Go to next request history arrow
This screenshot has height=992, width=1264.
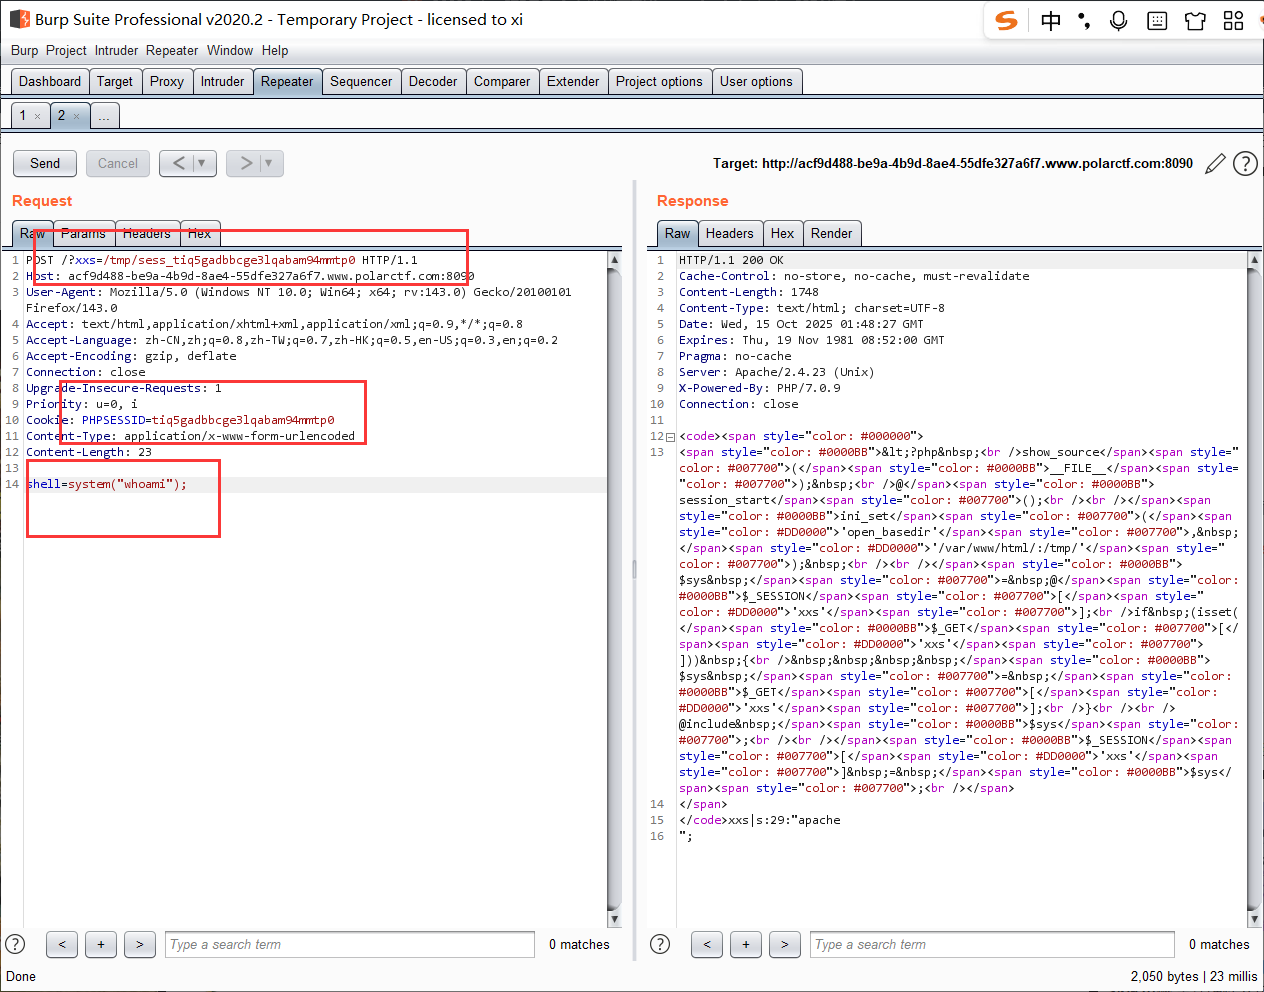(x=245, y=163)
